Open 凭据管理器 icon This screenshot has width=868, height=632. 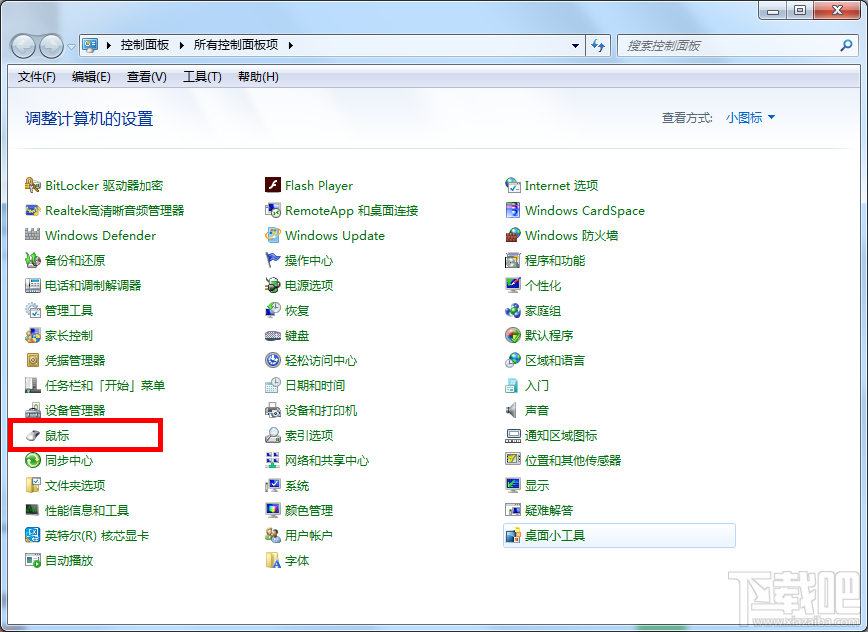[x=33, y=360]
